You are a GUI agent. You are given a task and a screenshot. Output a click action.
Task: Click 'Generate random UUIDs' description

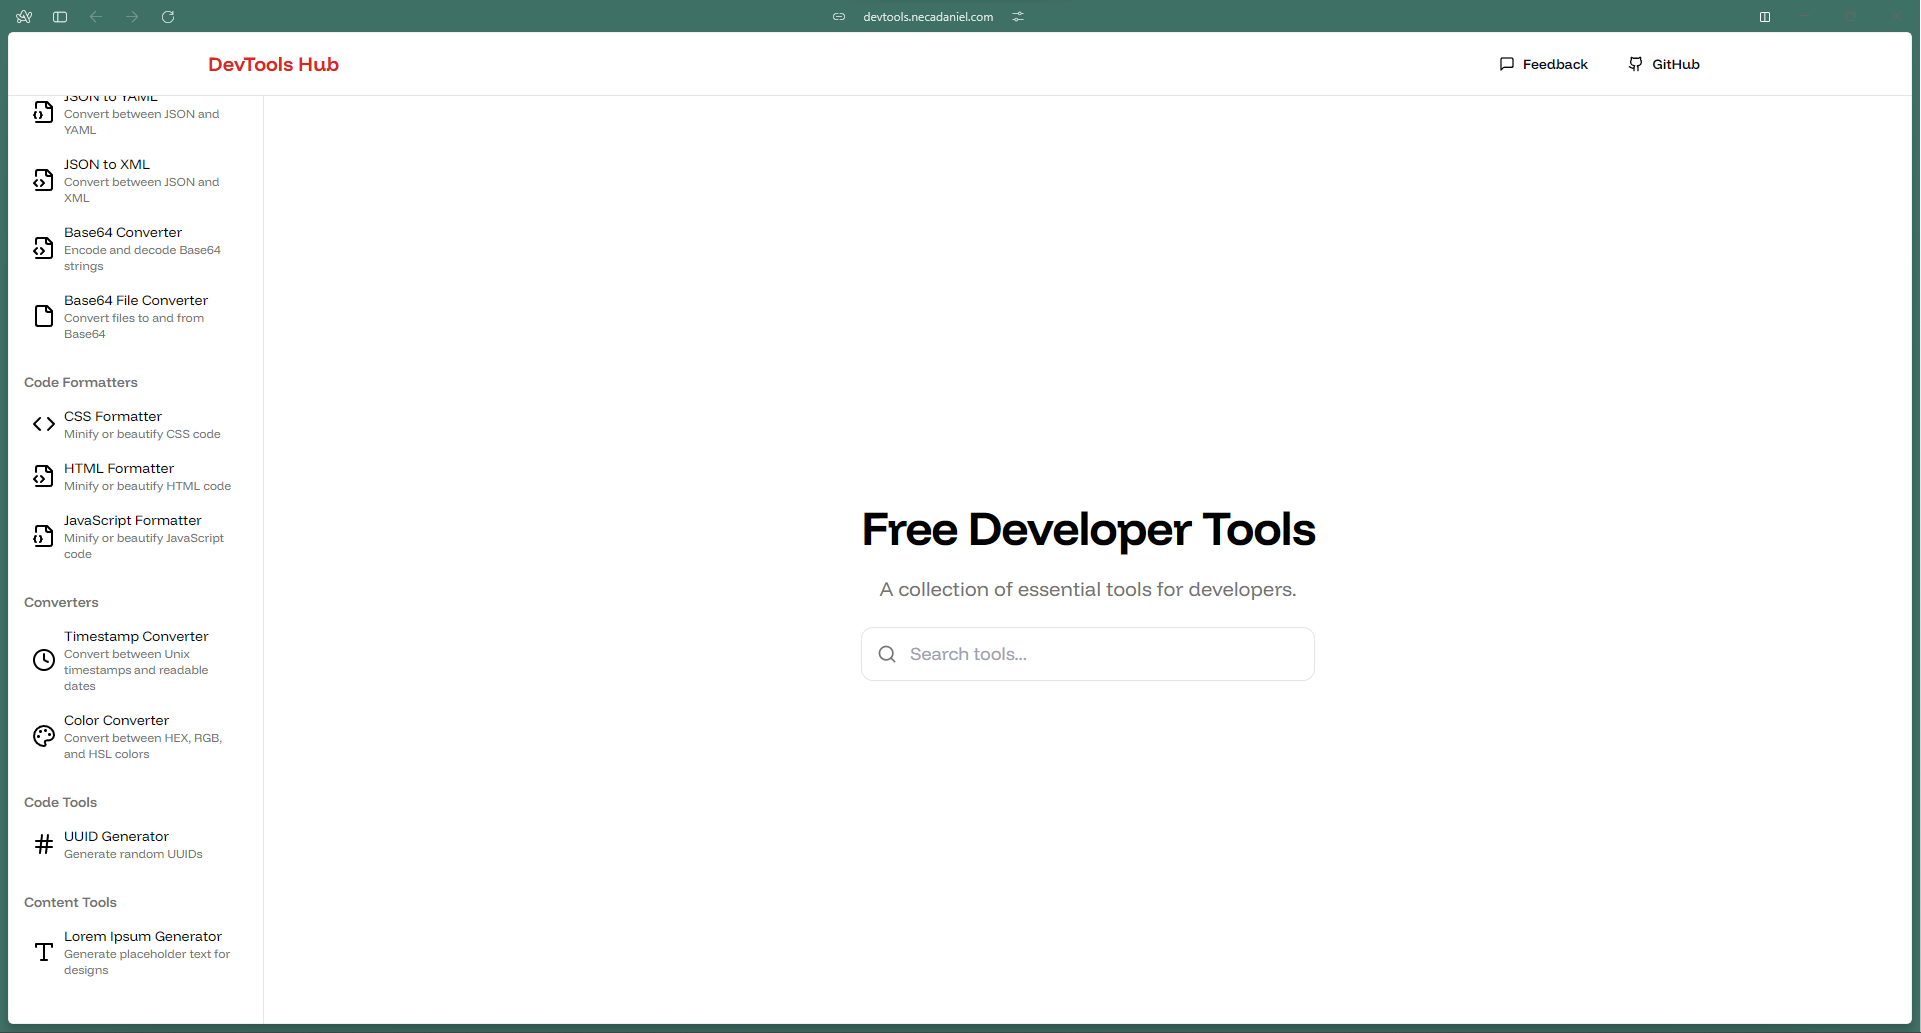[x=133, y=854]
